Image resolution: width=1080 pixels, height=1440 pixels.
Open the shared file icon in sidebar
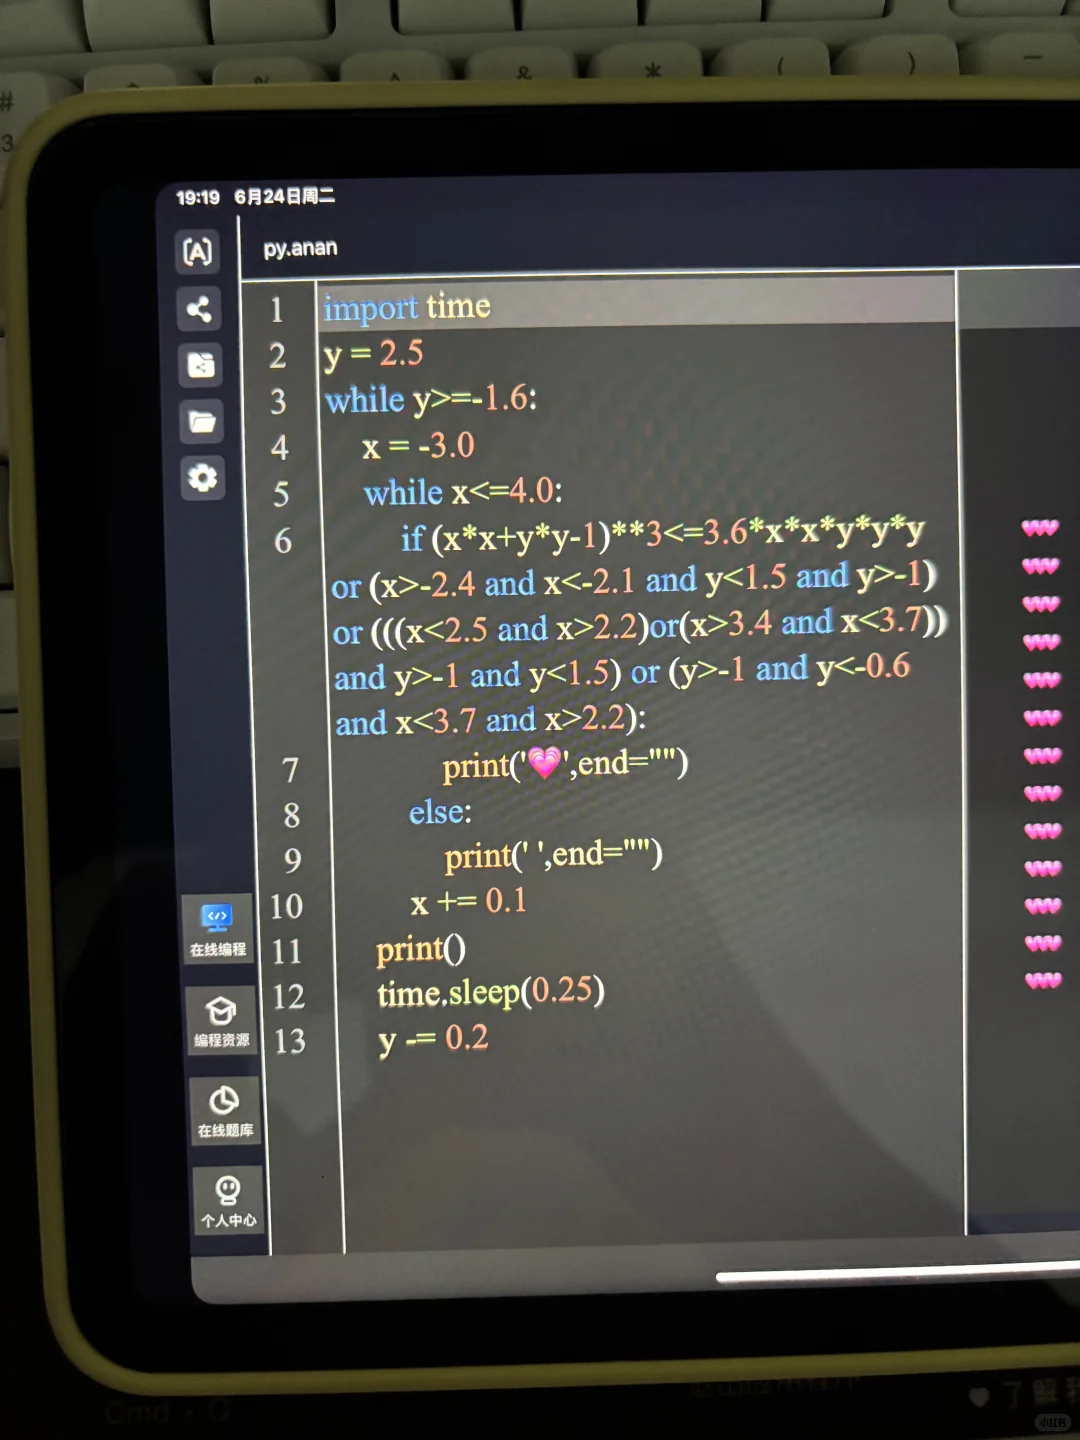201,365
